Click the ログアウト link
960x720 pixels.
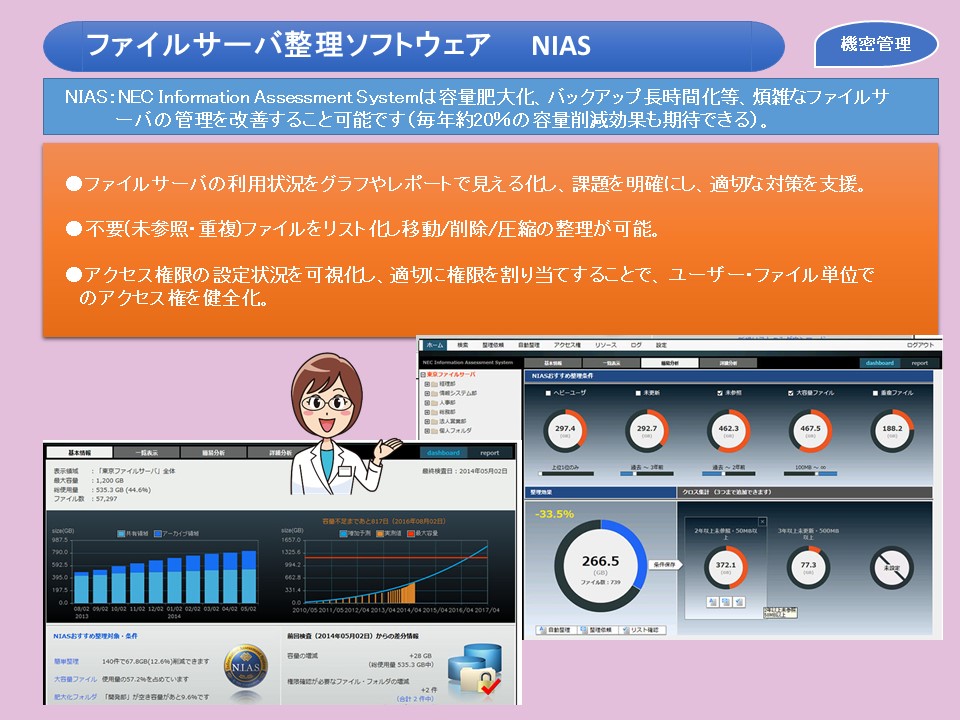[x=920, y=345]
